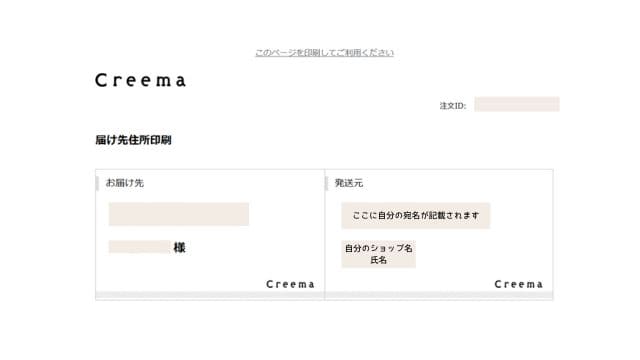Click gray marker bar beside 発送元
The width and height of the screenshot is (640, 360).
point(327,183)
